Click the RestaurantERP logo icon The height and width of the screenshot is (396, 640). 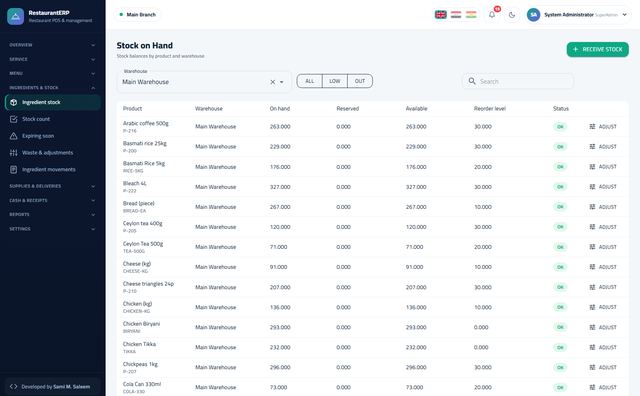click(x=16, y=16)
